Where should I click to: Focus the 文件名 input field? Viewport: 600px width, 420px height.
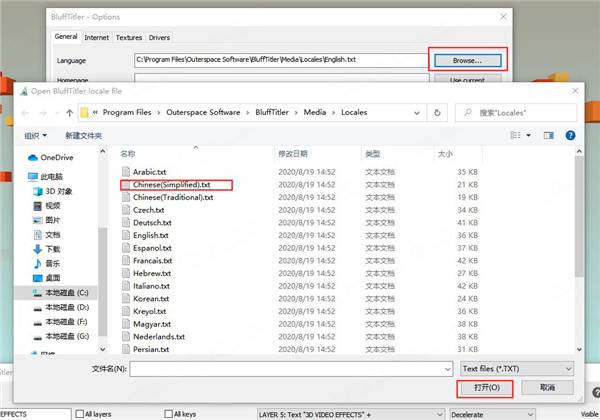(x=287, y=369)
